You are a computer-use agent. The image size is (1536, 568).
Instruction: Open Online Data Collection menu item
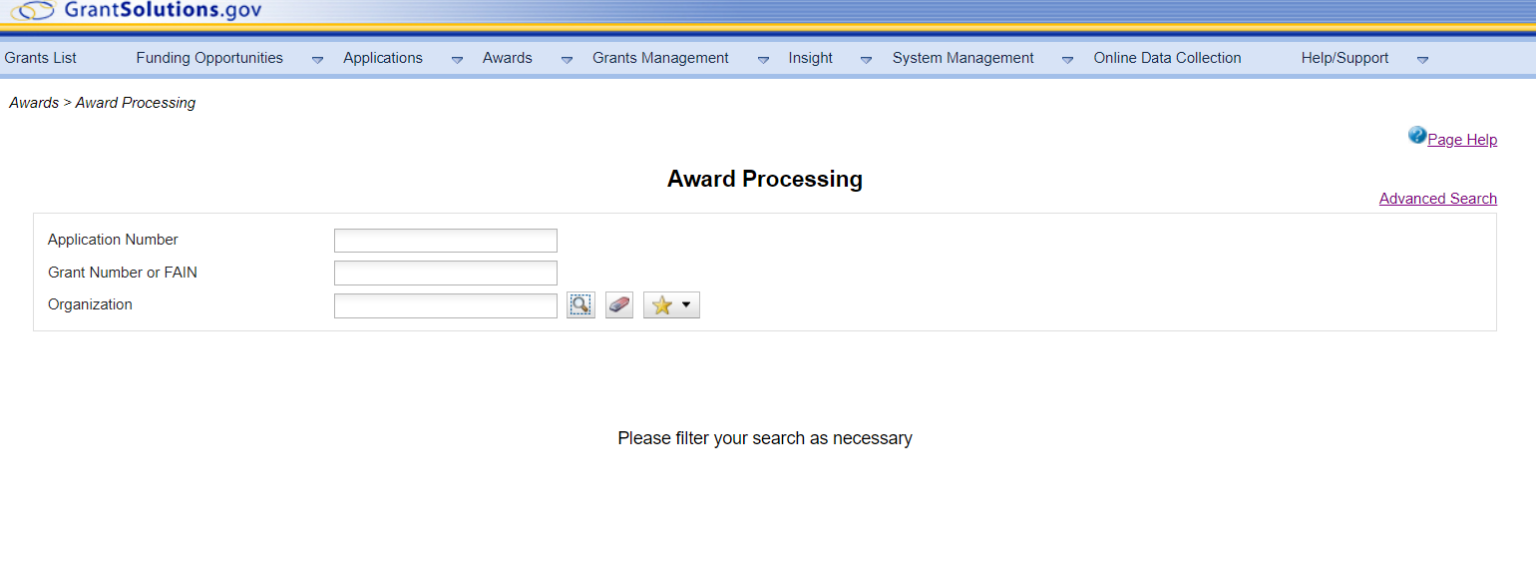(1167, 58)
